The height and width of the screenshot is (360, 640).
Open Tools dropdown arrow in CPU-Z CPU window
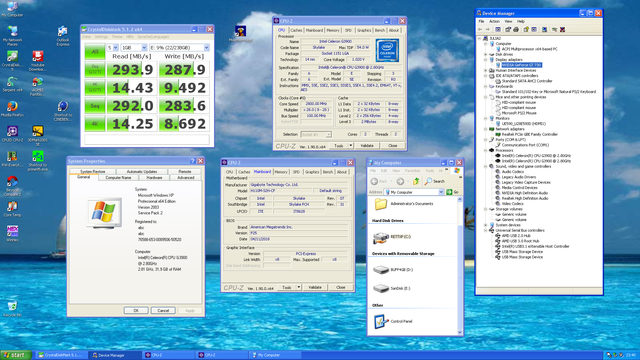coord(350,145)
